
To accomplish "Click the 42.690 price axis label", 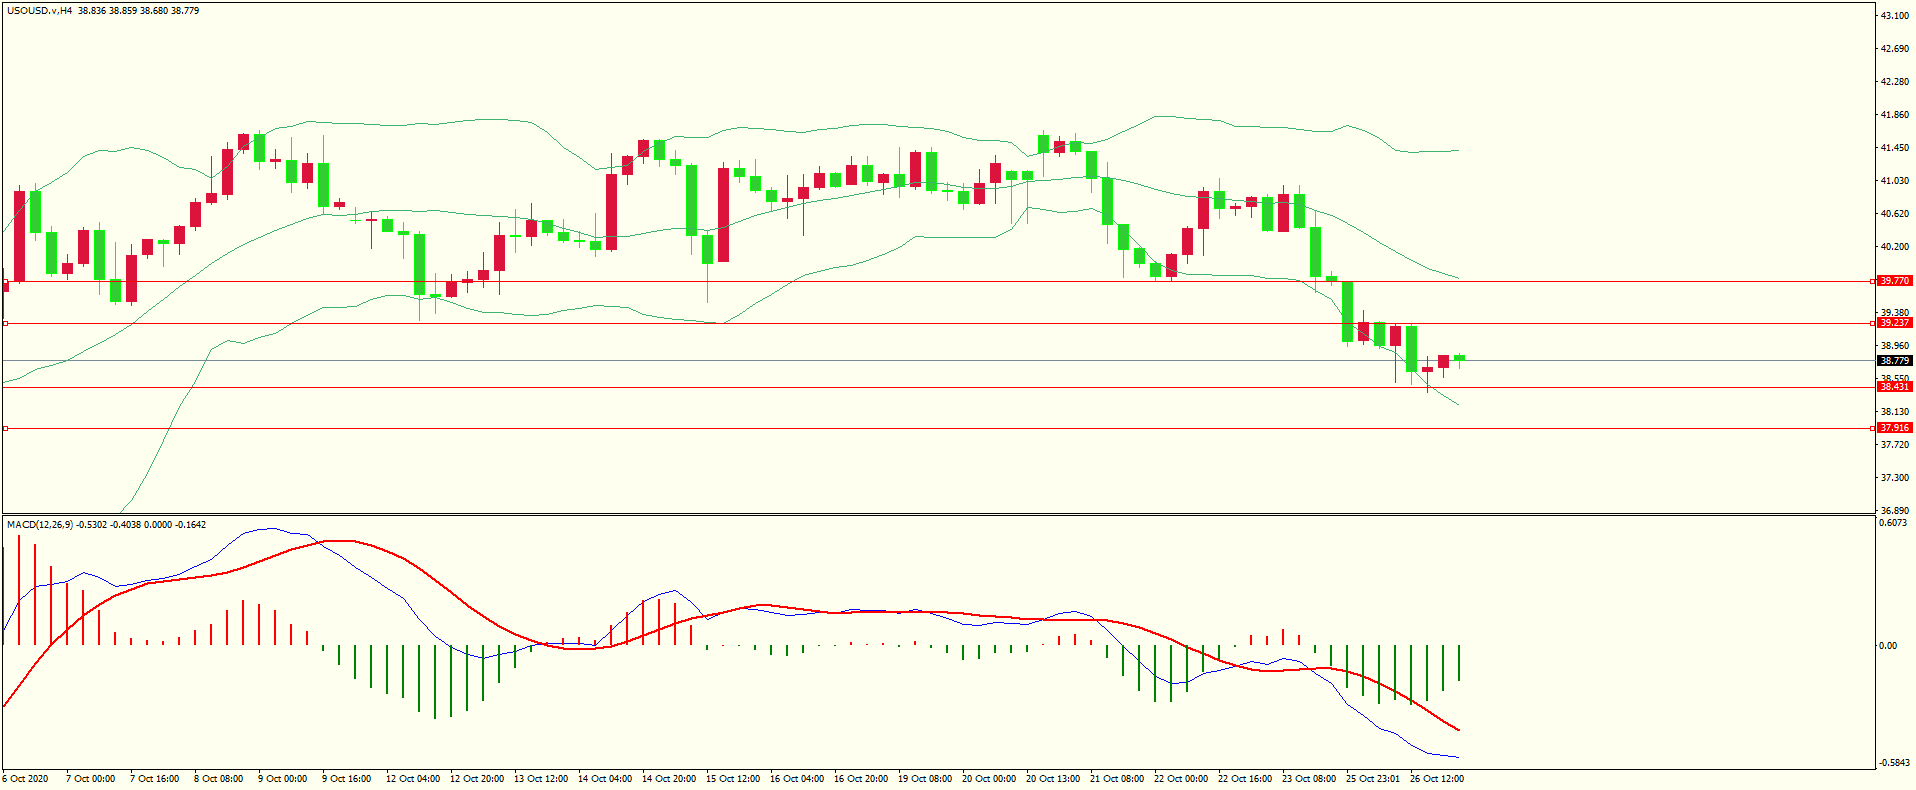I will point(1895,49).
